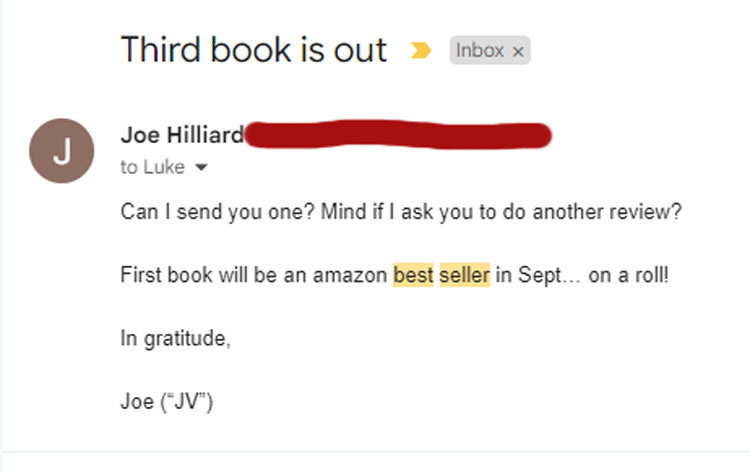Click the sentence "Can I send you one?"
750x472 pixels.
(x=218, y=211)
